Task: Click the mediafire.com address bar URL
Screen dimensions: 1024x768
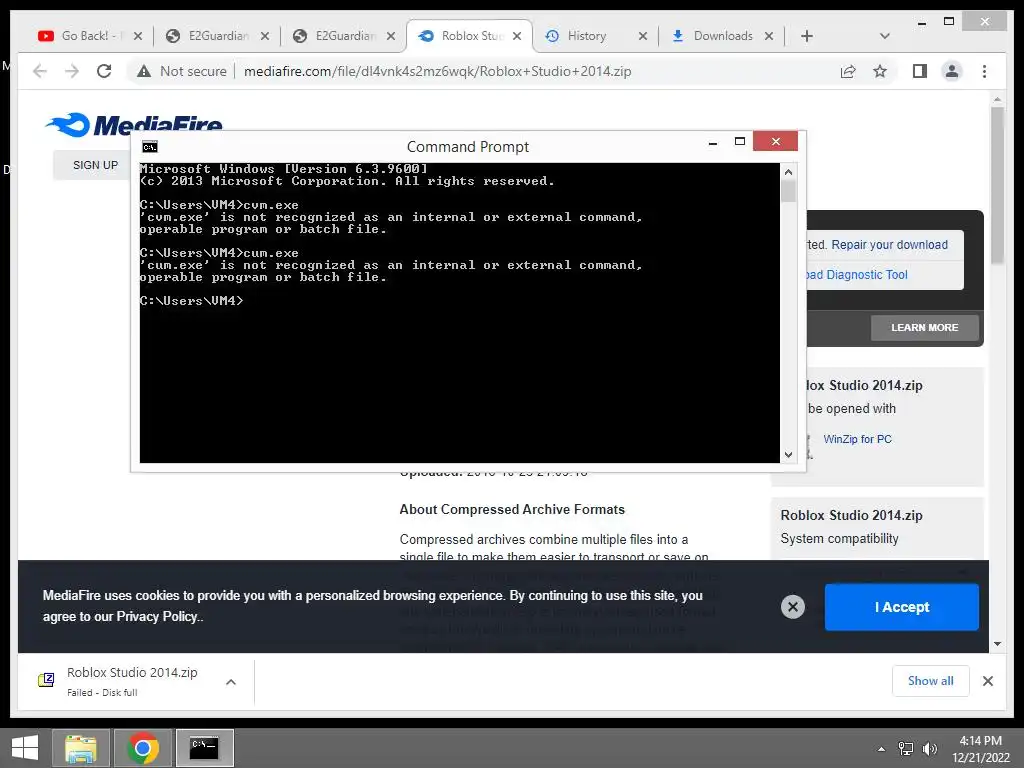Action: 437,71
